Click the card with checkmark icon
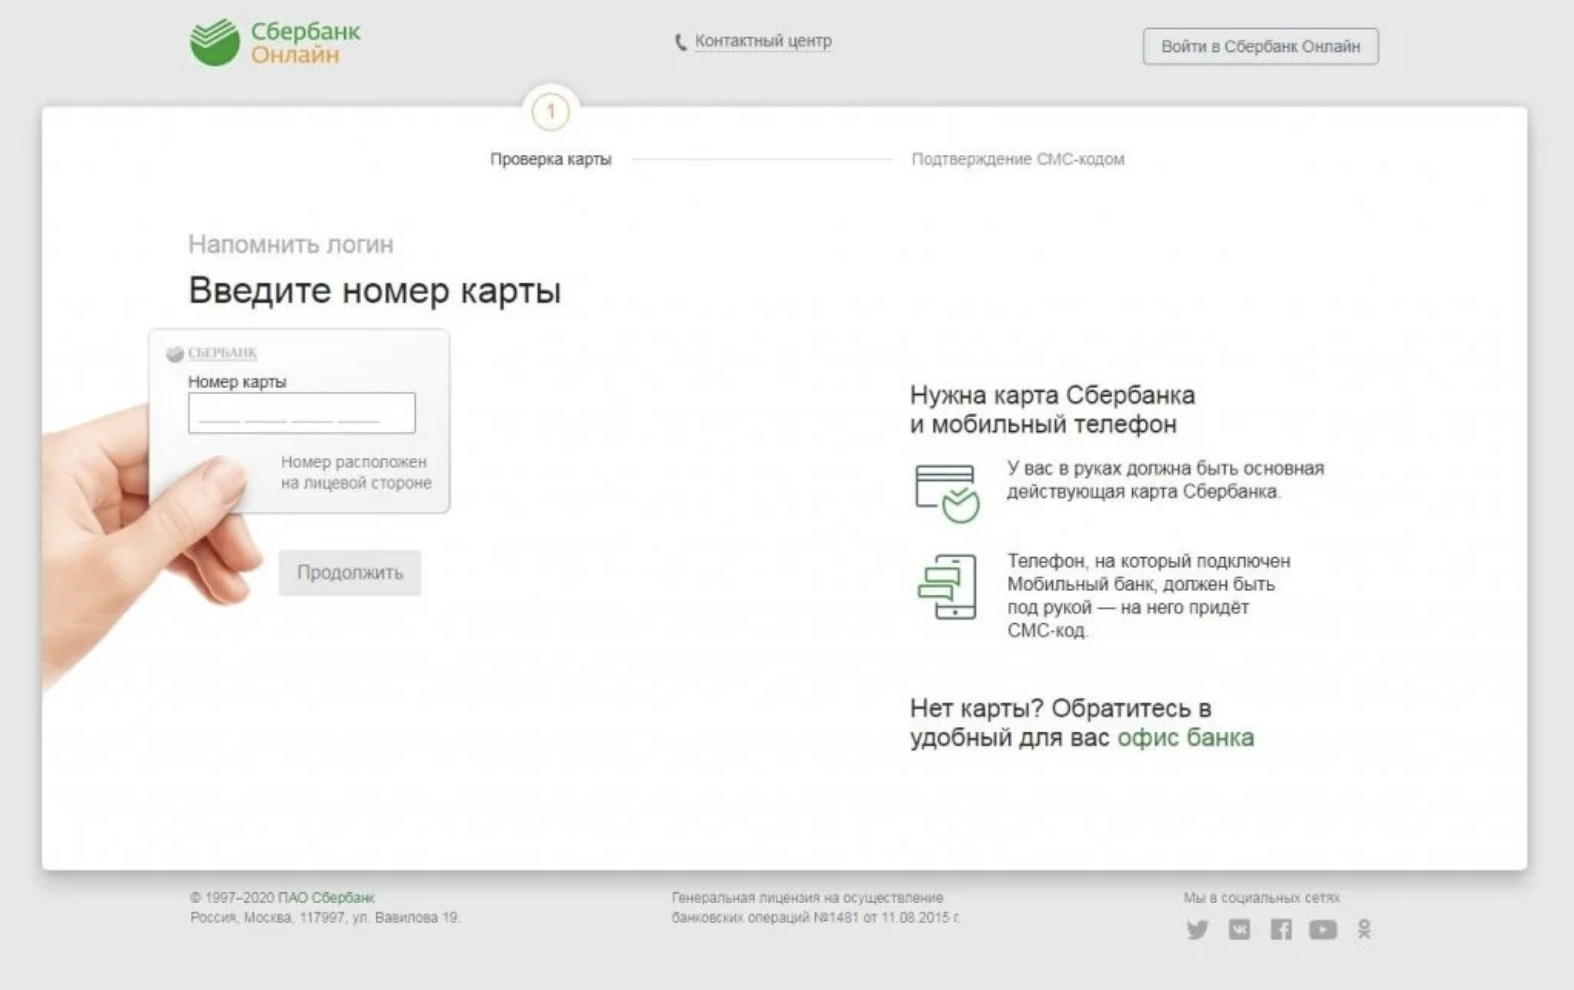Image resolution: width=1574 pixels, height=990 pixels. tap(947, 492)
